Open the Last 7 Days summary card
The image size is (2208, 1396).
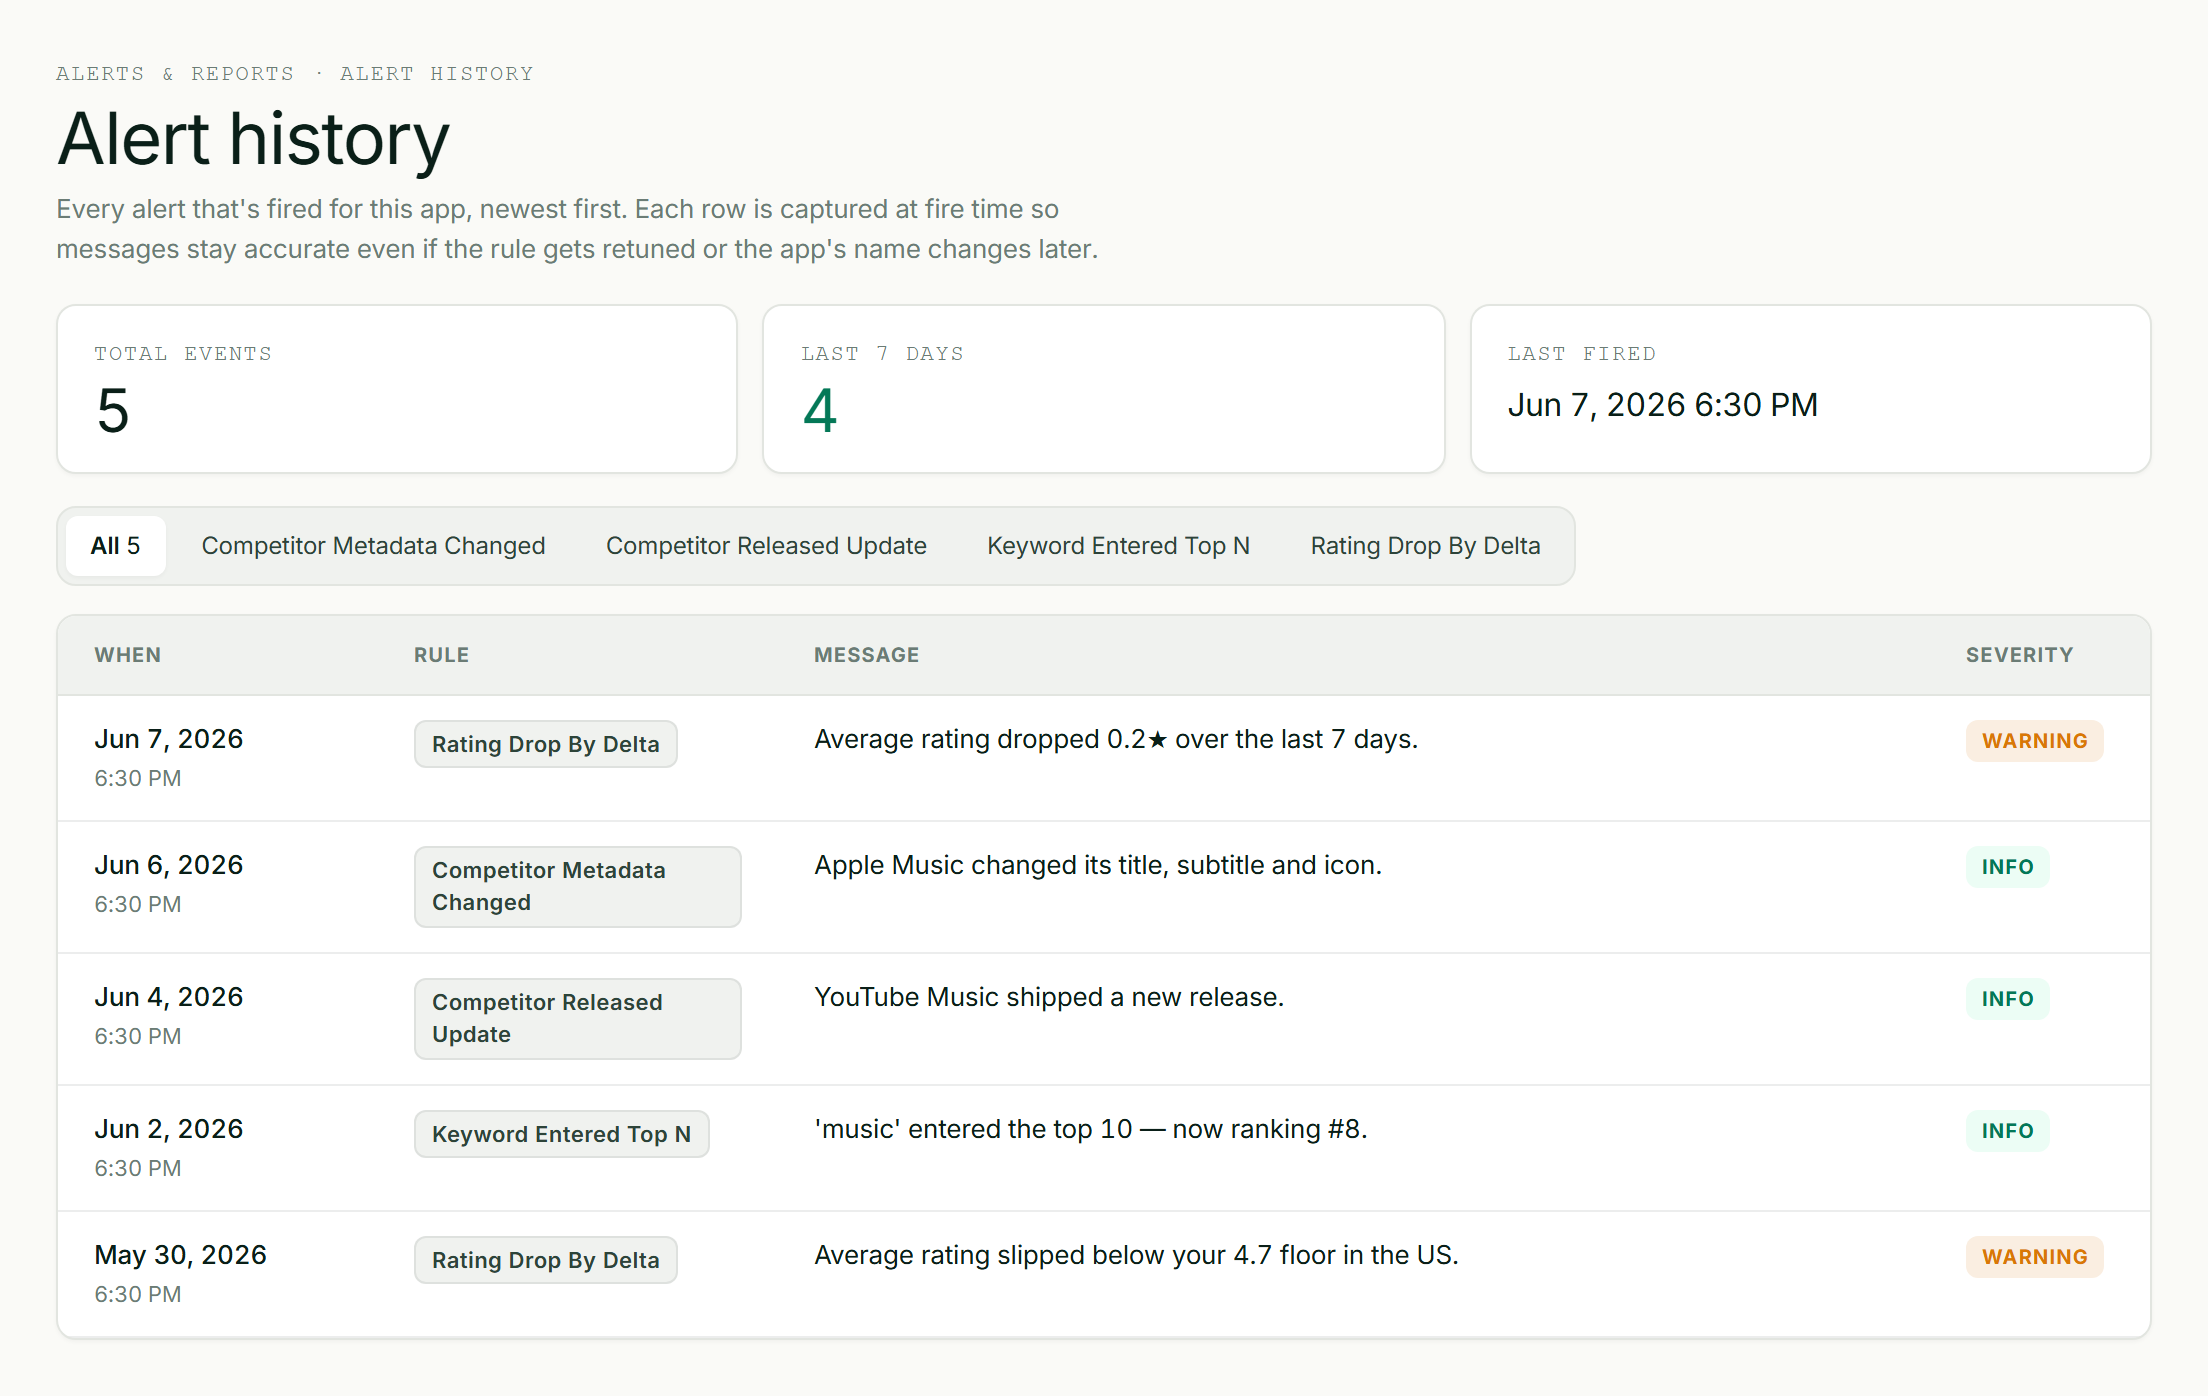point(1104,389)
